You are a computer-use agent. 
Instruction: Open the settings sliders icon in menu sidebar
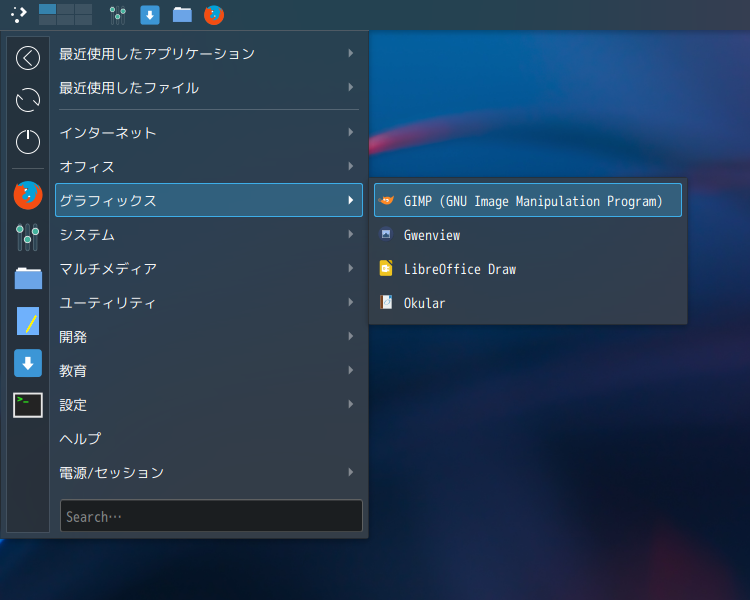28,237
